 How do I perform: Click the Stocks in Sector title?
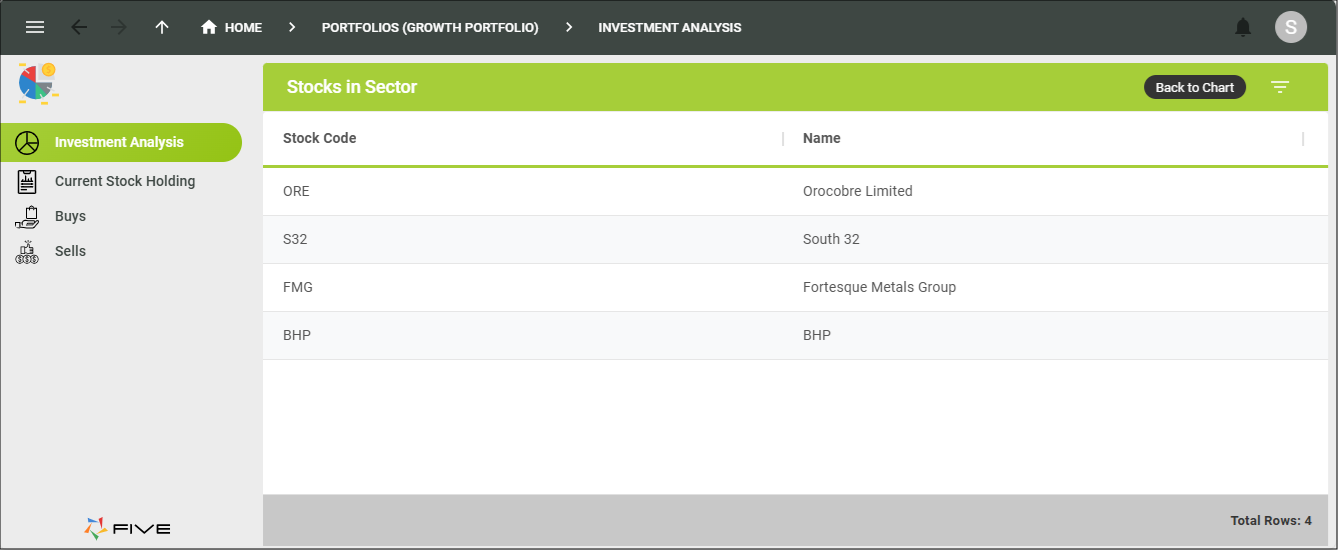coord(352,87)
